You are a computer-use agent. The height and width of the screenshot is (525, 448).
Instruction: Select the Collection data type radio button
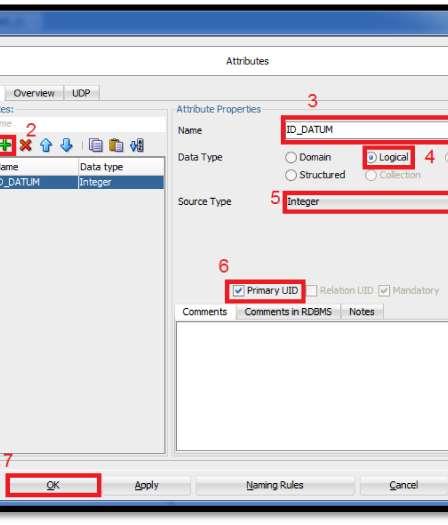[x=371, y=175]
